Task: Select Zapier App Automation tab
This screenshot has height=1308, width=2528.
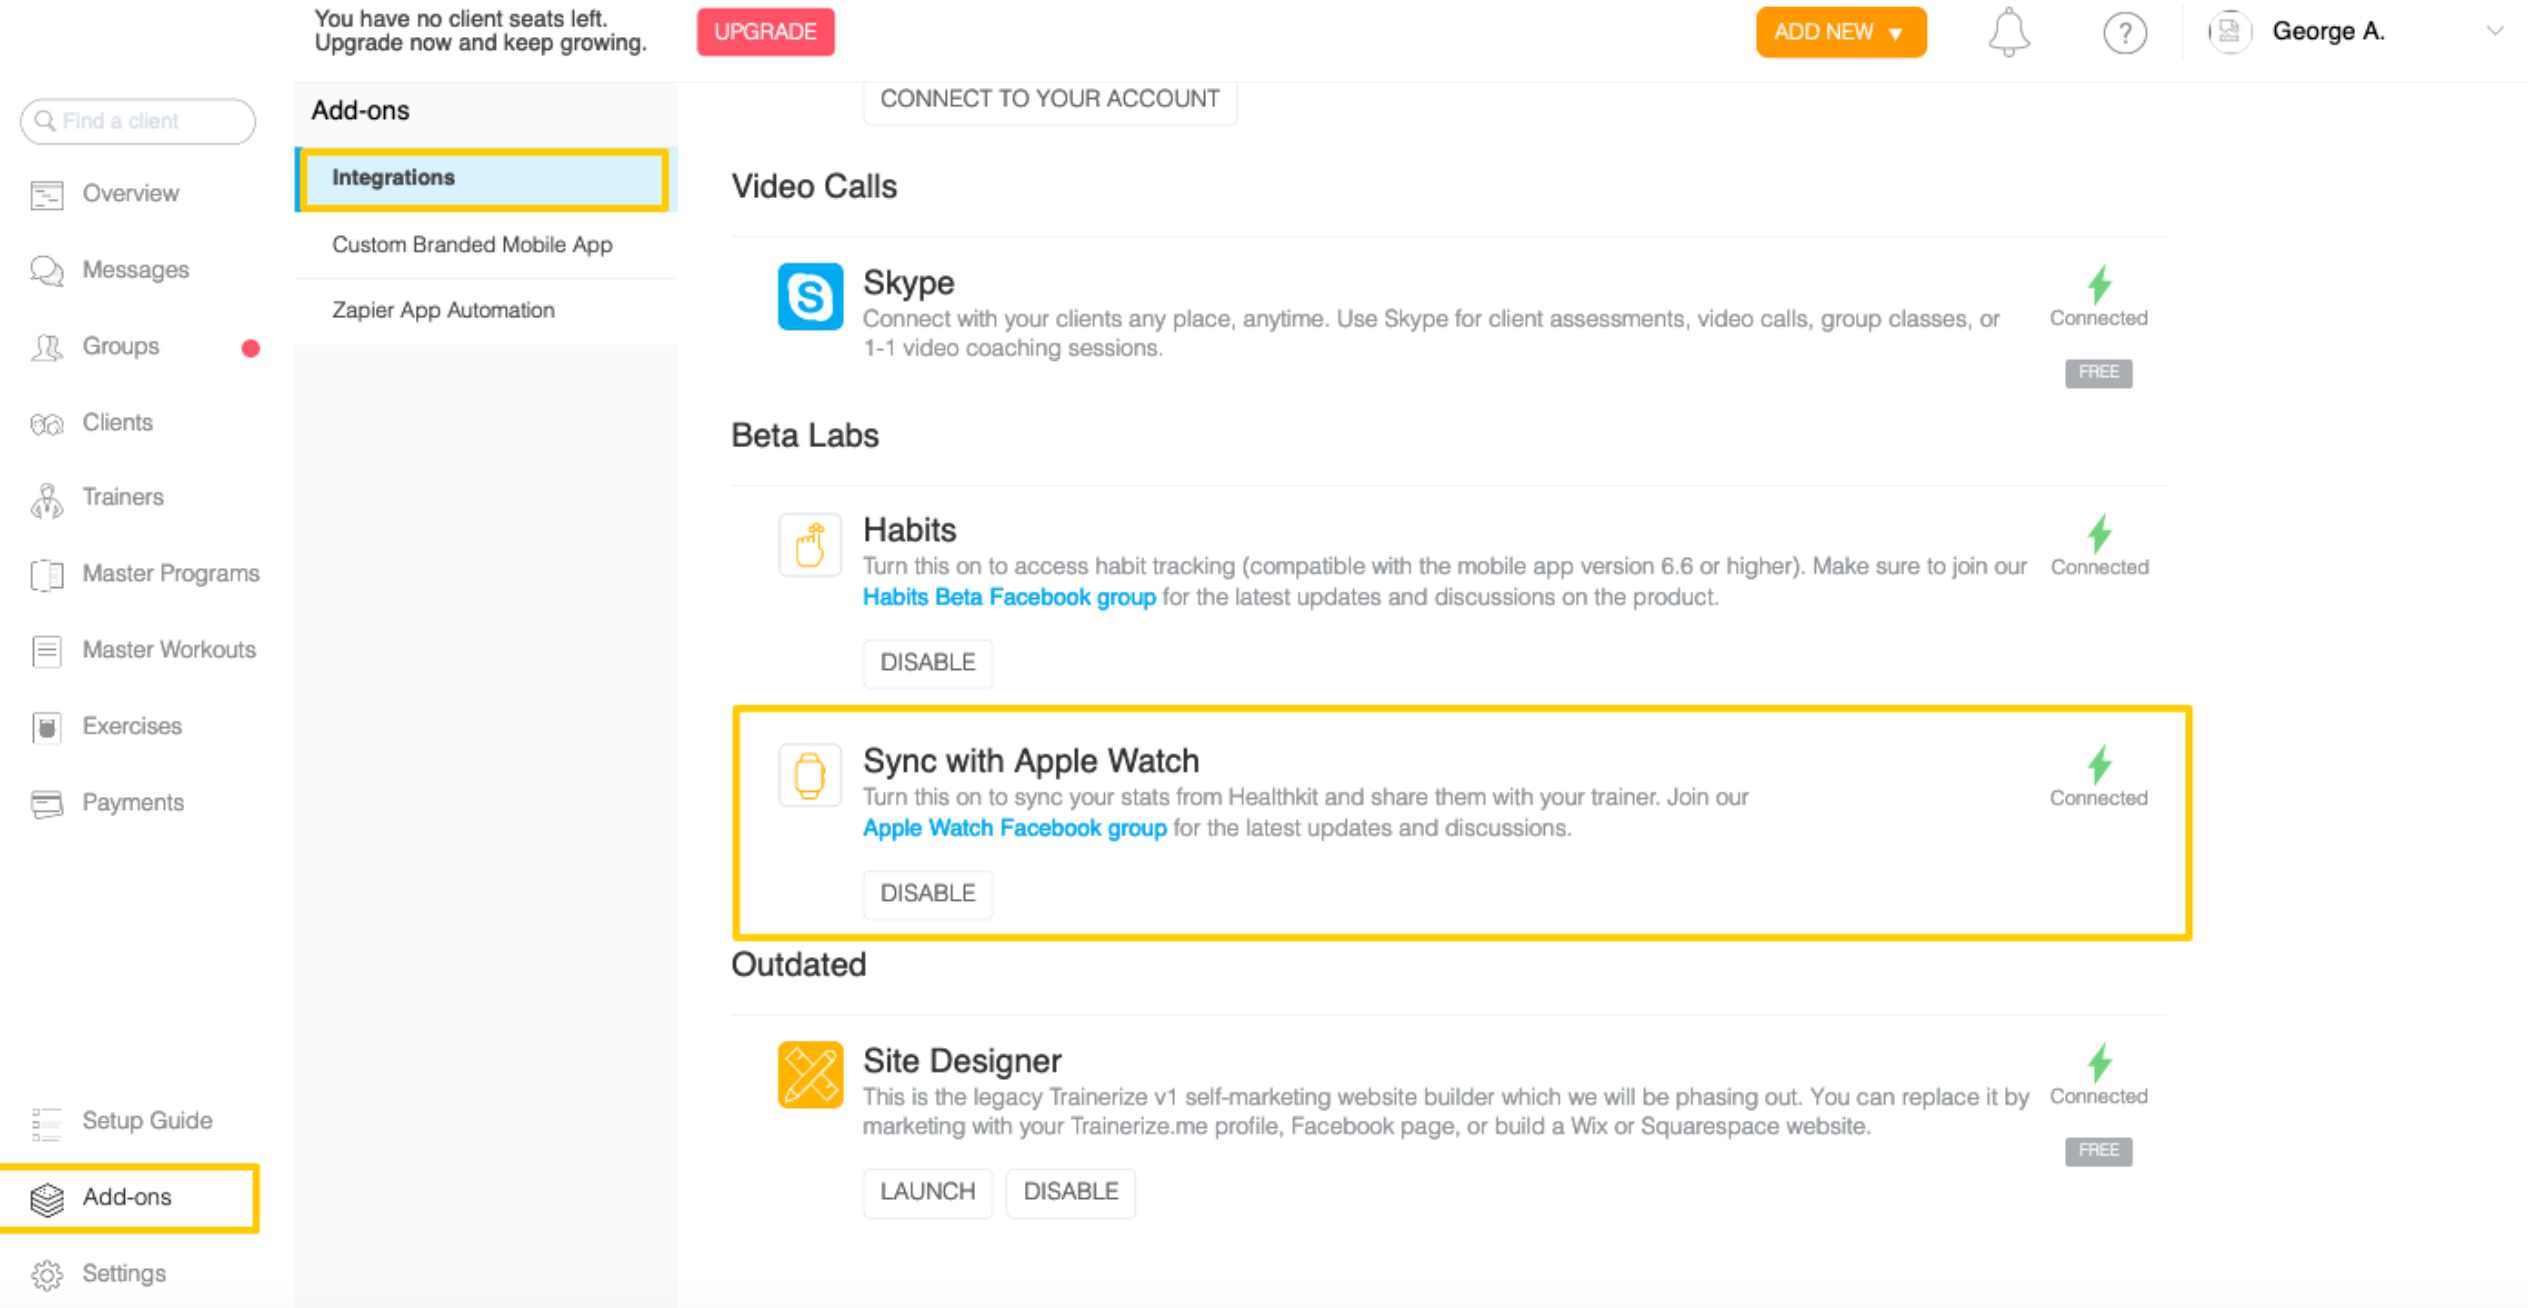Action: point(443,310)
